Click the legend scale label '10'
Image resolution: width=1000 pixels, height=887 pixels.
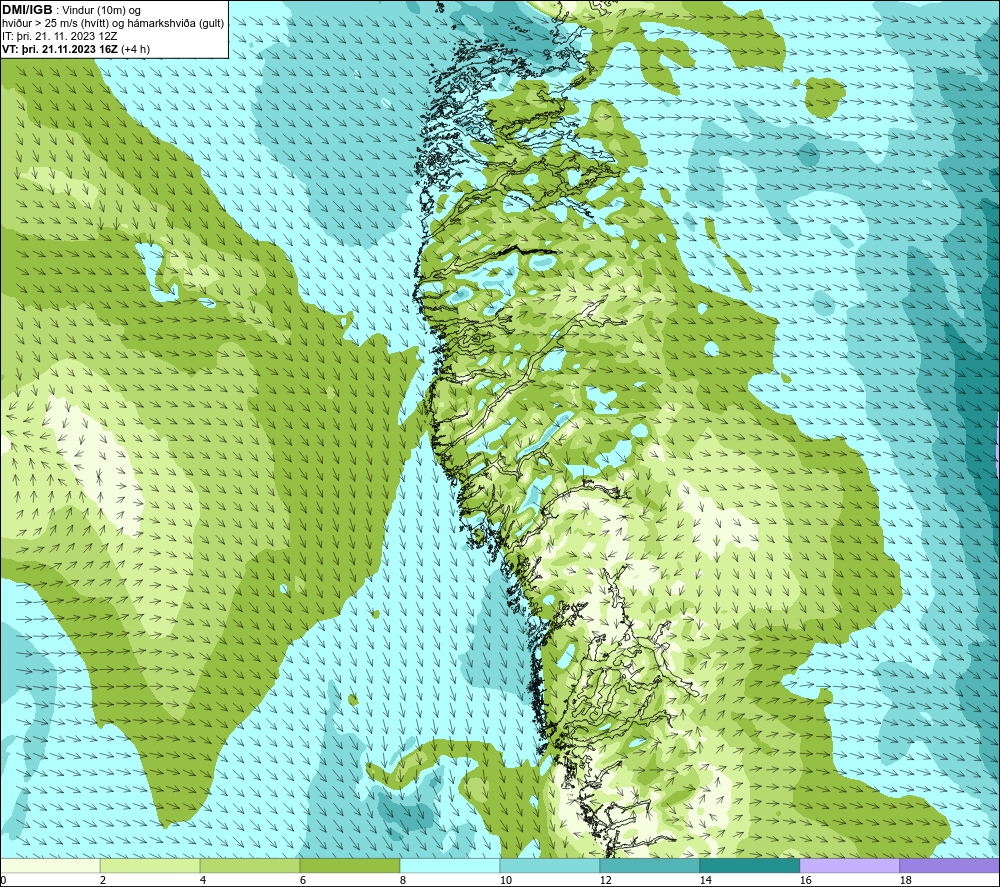pyautogui.click(x=506, y=880)
